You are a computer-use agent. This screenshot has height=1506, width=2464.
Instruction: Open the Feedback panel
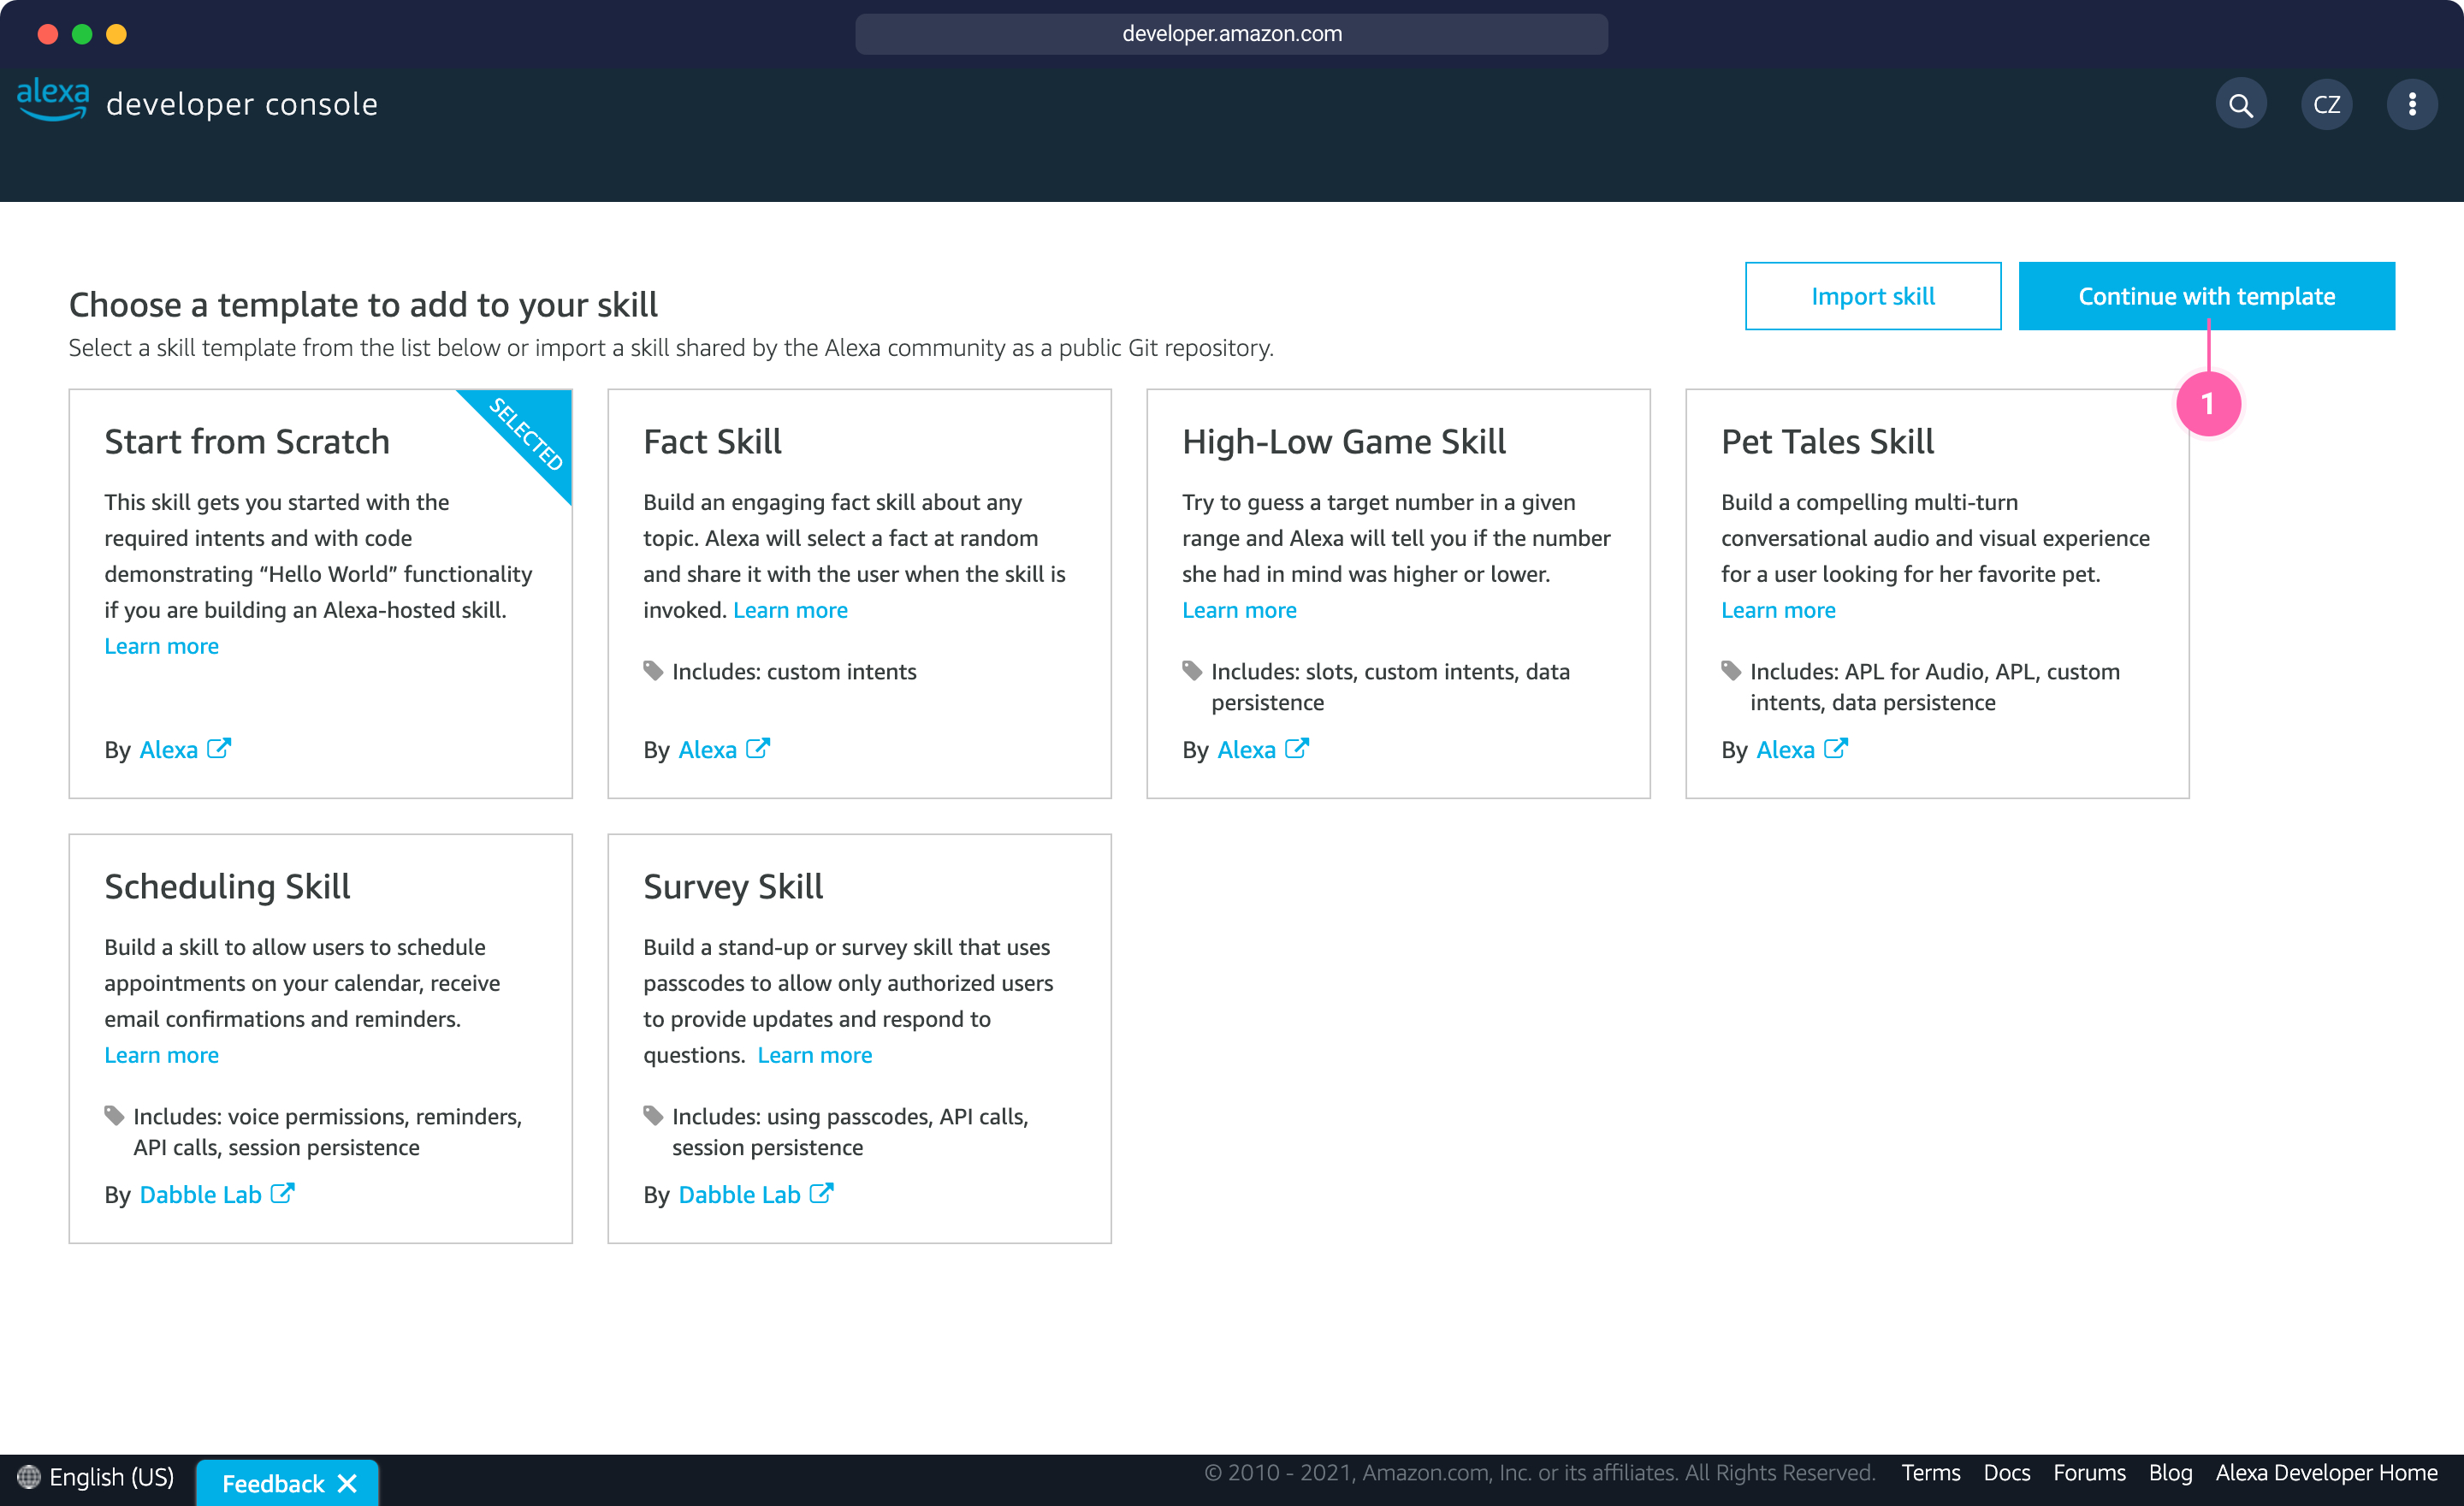point(273,1483)
